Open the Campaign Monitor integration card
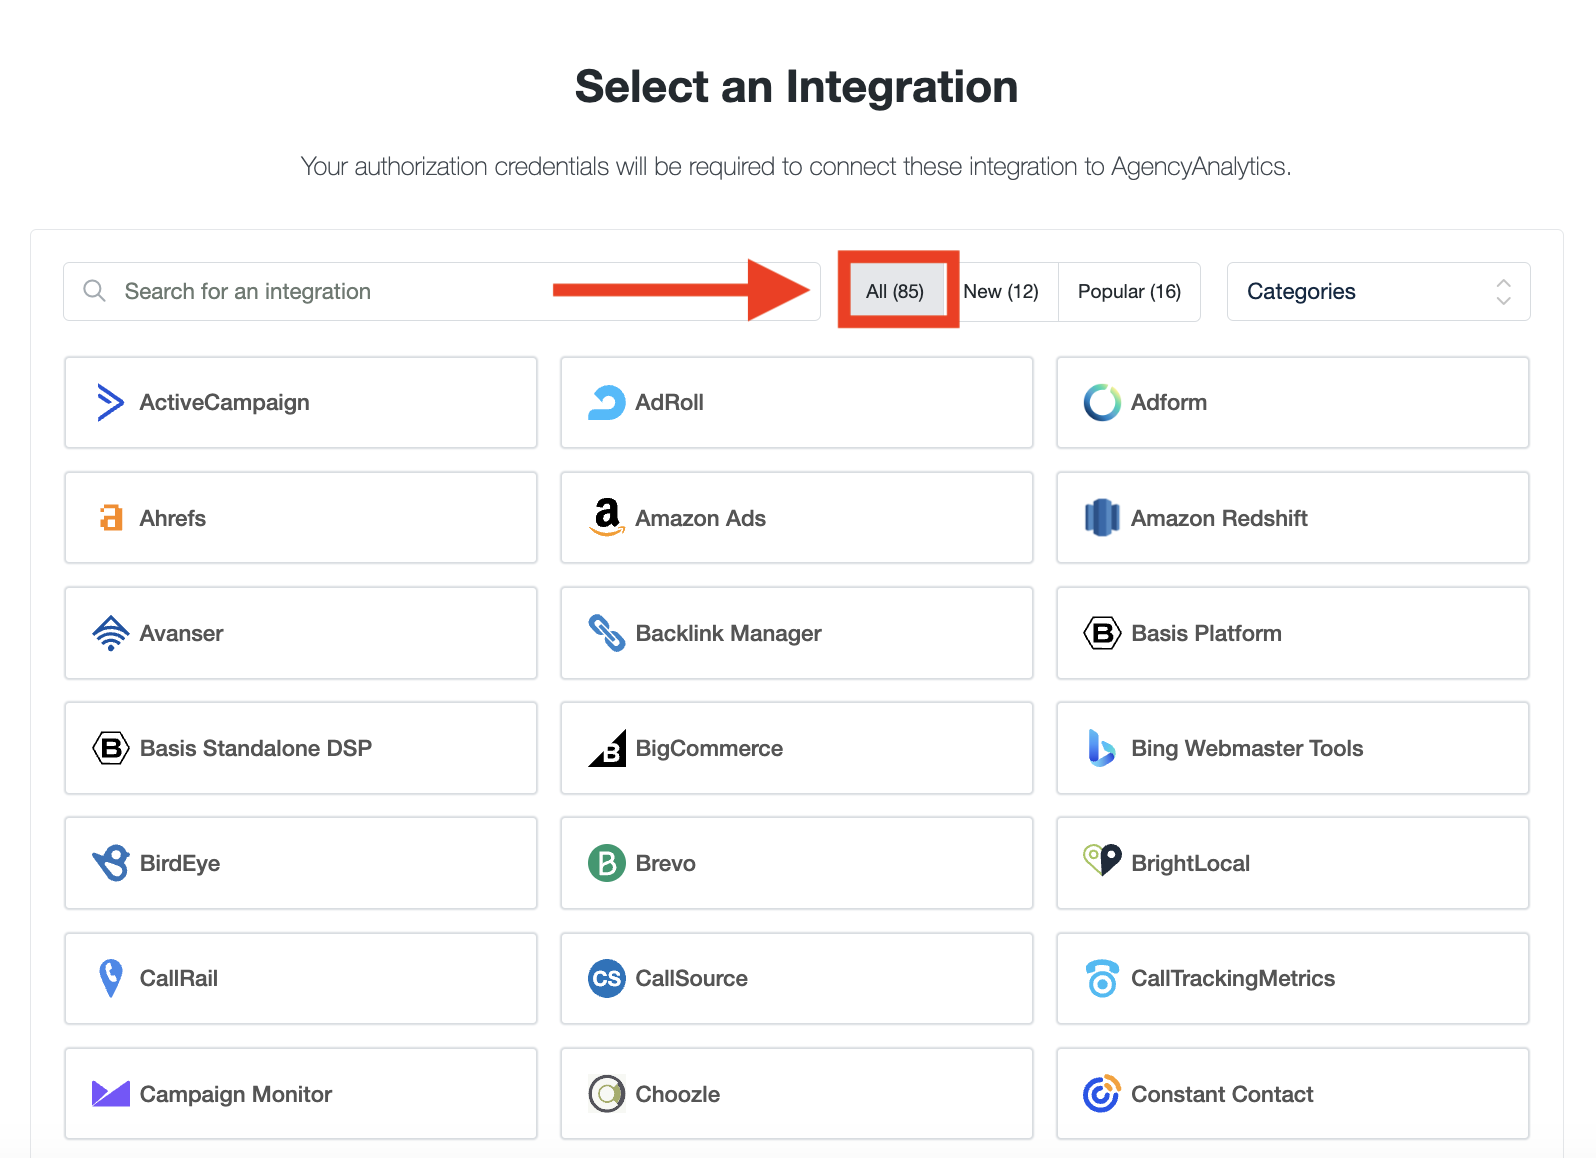Viewport: 1596px width, 1158px height. 301,1094
